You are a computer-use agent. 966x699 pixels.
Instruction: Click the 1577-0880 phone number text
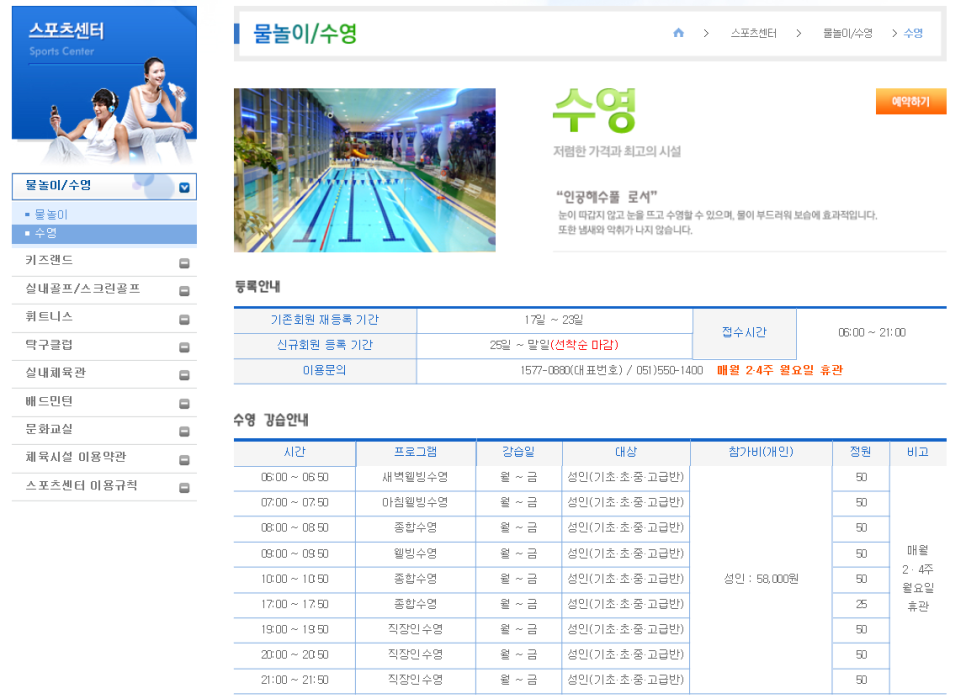(545, 370)
